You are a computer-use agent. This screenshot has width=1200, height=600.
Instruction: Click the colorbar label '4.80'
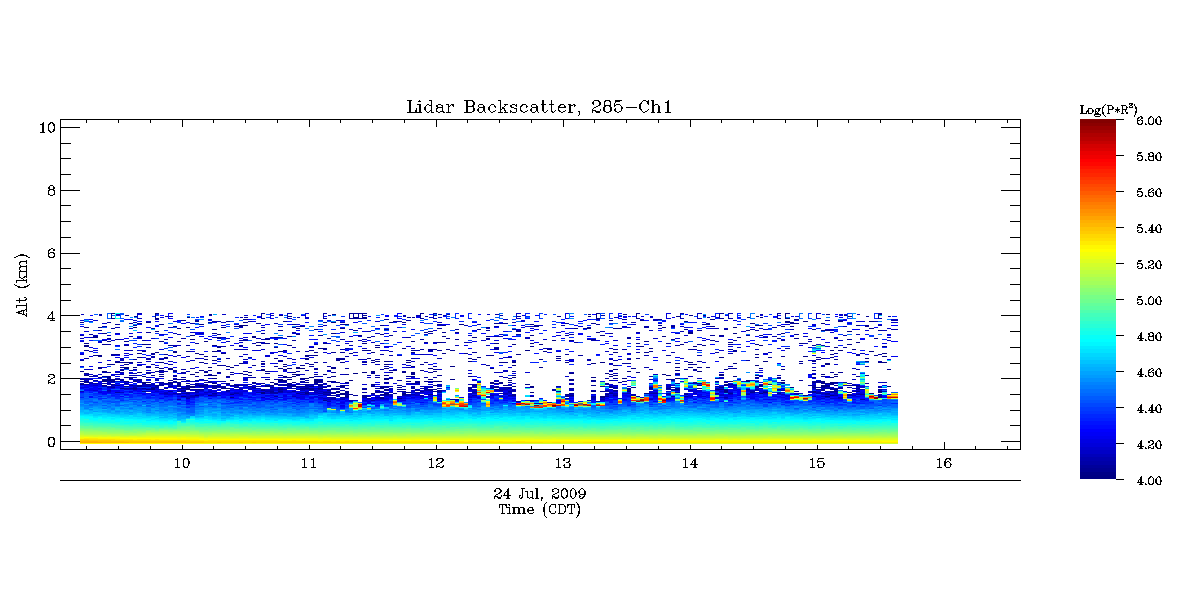1149,337
